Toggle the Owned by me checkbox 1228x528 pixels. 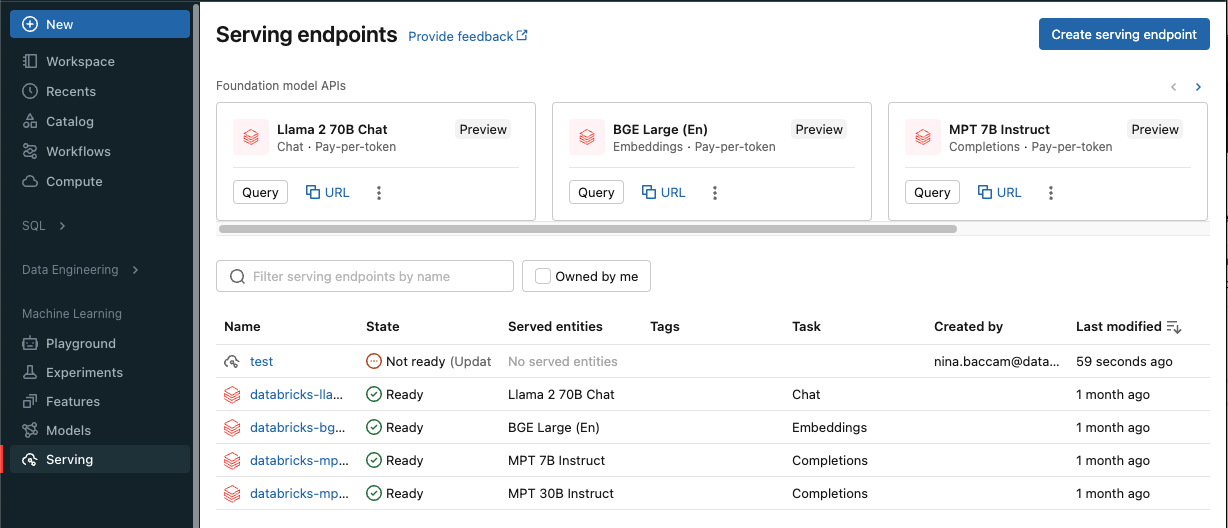(543, 277)
